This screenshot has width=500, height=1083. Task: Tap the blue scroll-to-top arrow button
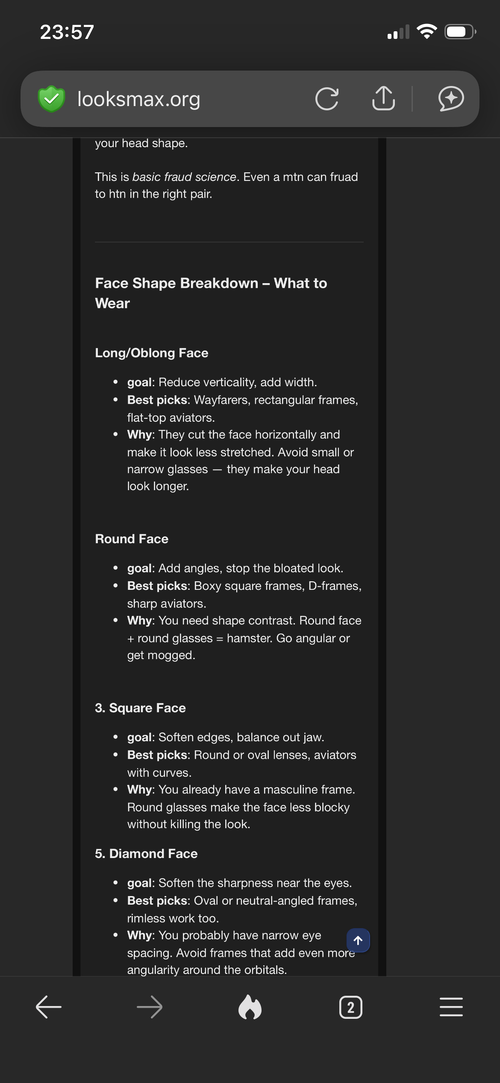(x=358, y=940)
